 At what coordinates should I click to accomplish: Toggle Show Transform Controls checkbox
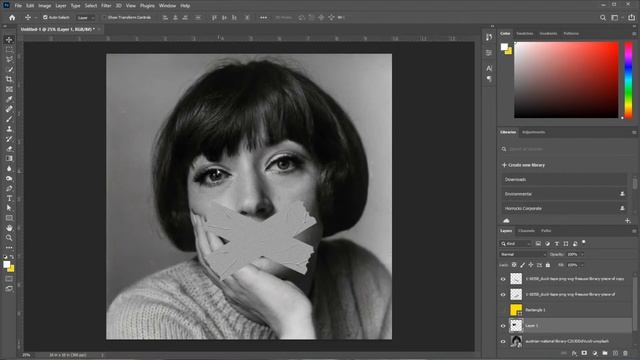tap(104, 18)
